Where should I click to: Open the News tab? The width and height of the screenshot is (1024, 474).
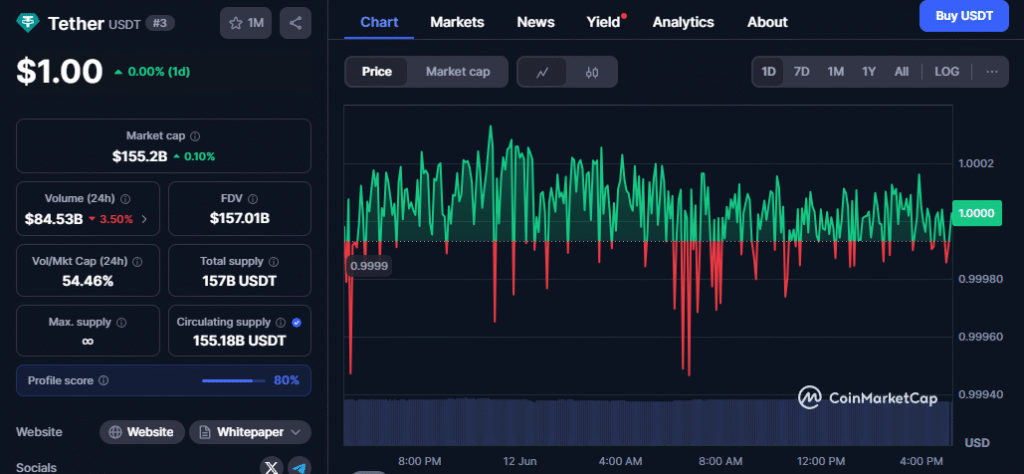coord(536,22)
